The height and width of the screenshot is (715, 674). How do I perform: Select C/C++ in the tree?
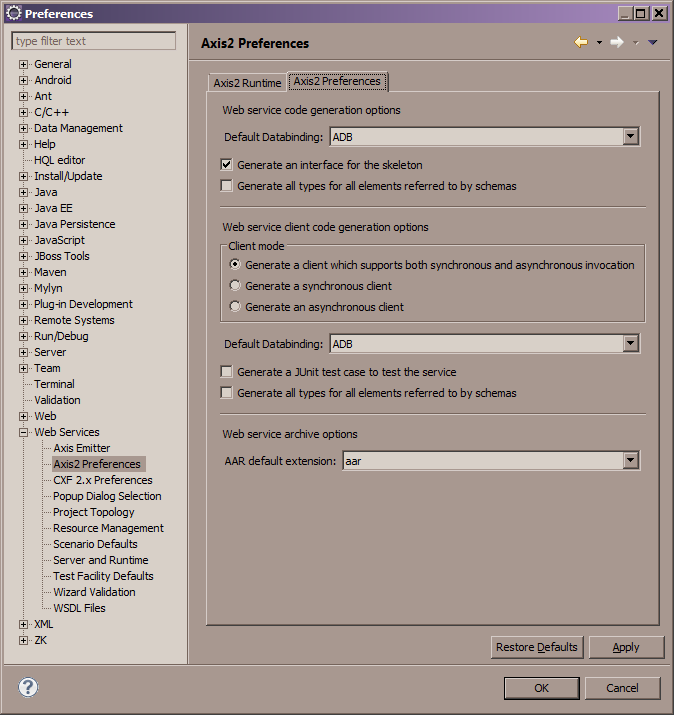click(x=51, y=112)
